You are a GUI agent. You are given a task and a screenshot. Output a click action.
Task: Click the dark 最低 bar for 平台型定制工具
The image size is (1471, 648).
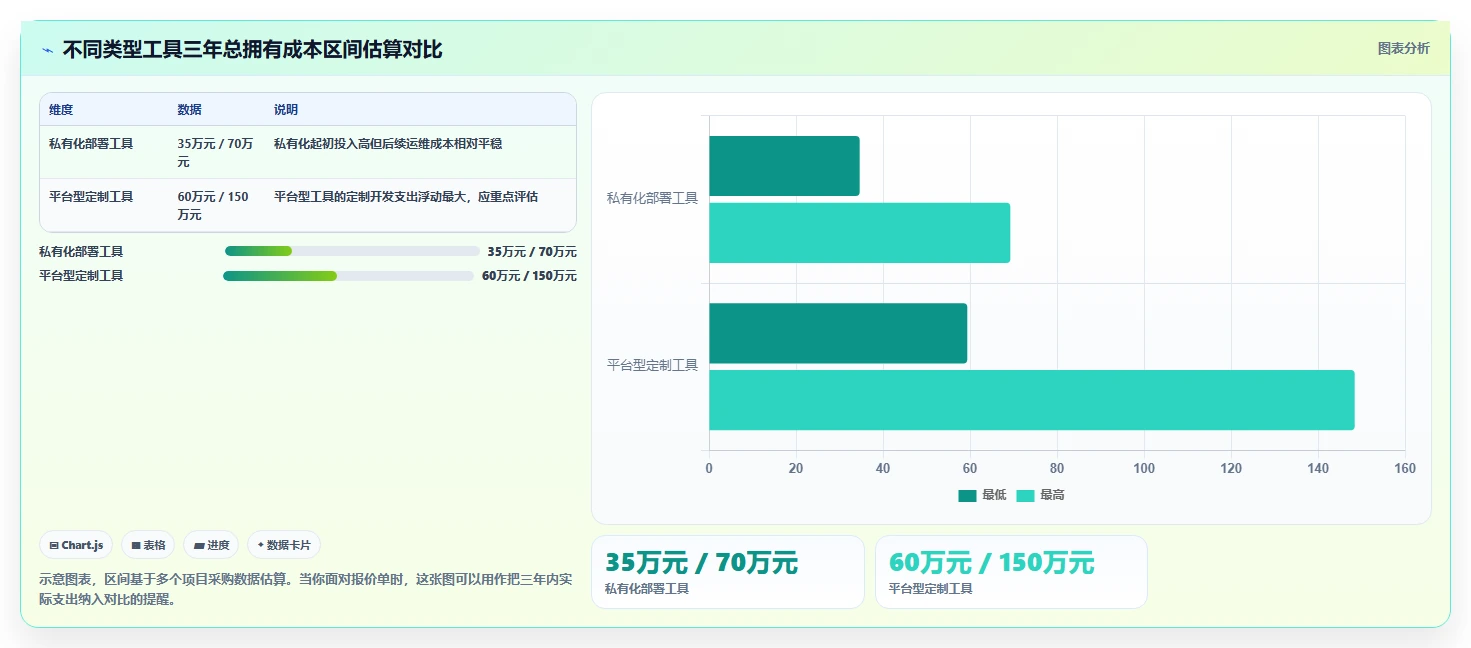(x=838, y=333)
